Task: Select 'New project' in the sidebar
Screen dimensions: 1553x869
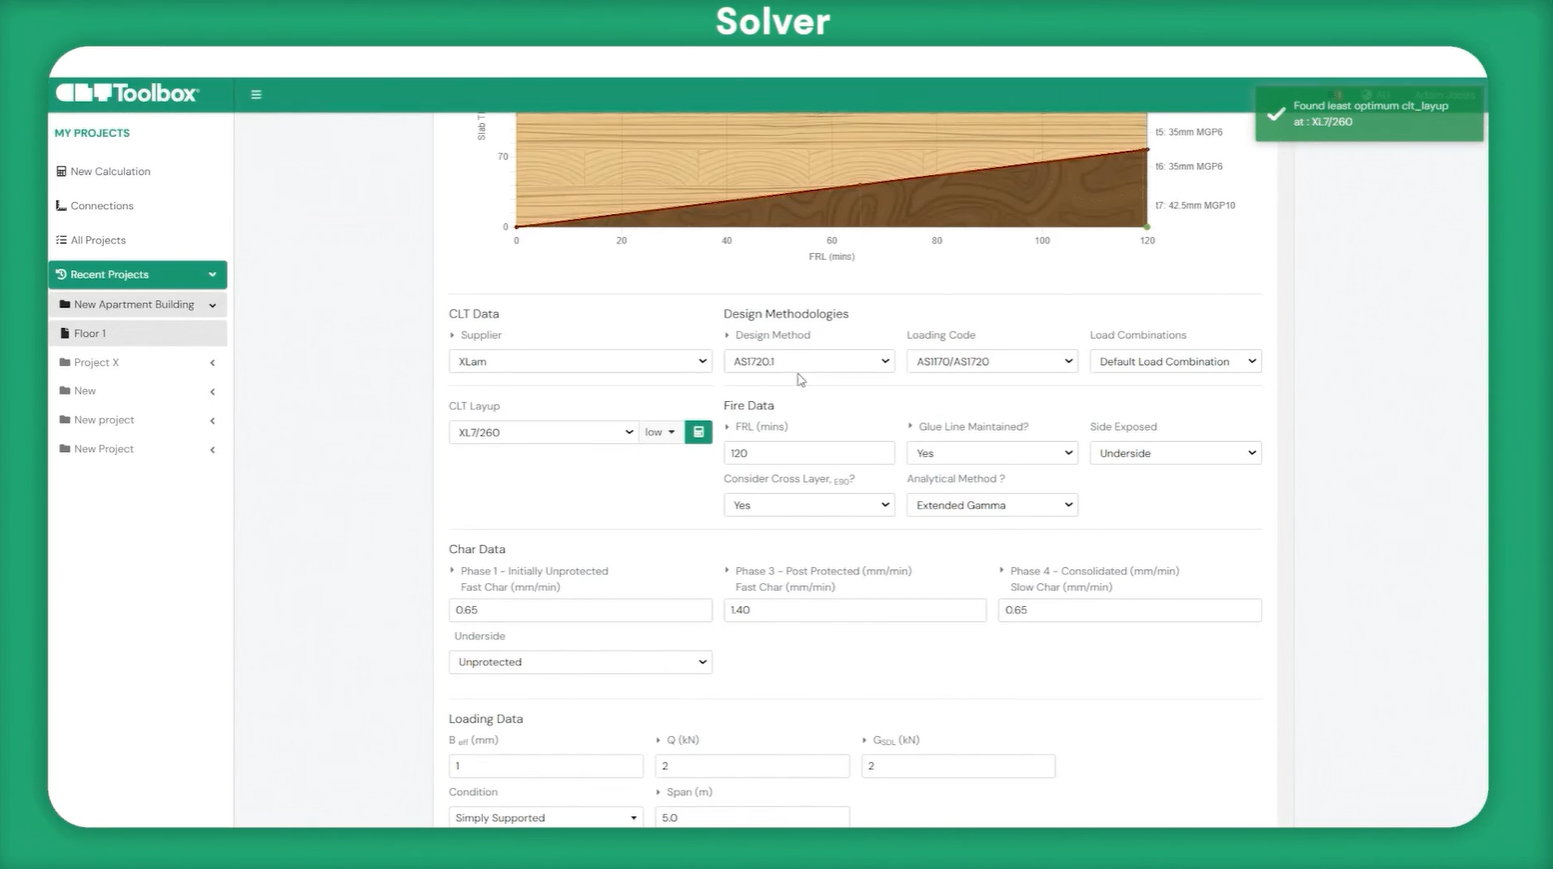Action: [104, 419]
